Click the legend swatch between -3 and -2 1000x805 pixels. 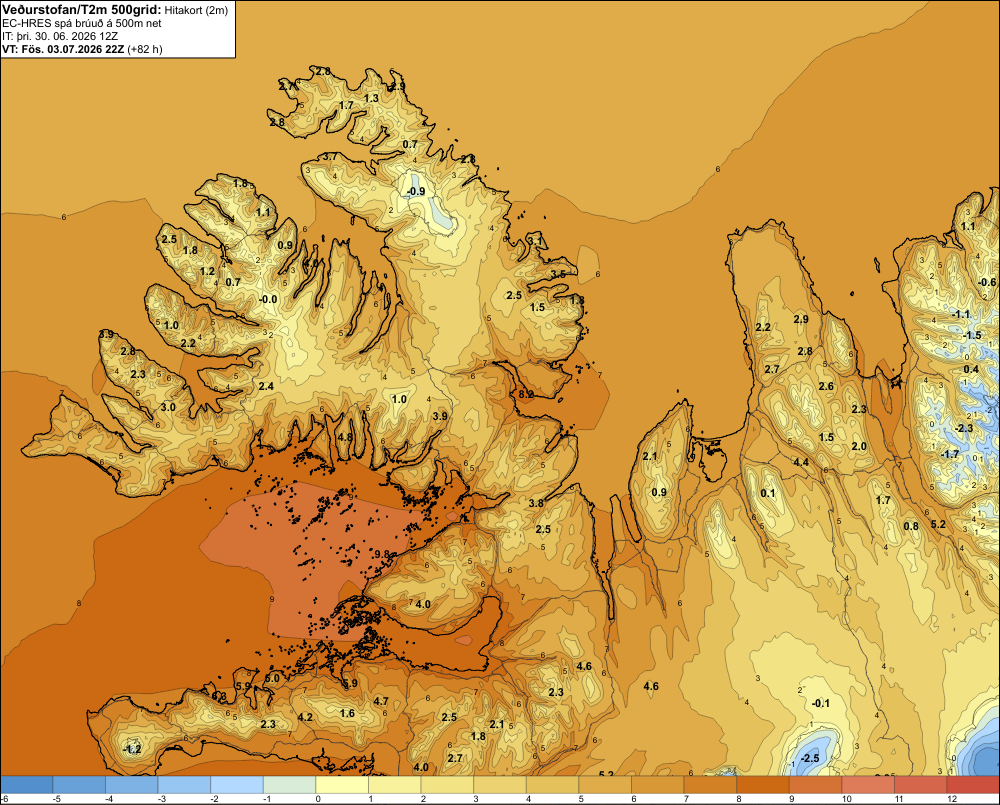[184, 785]
